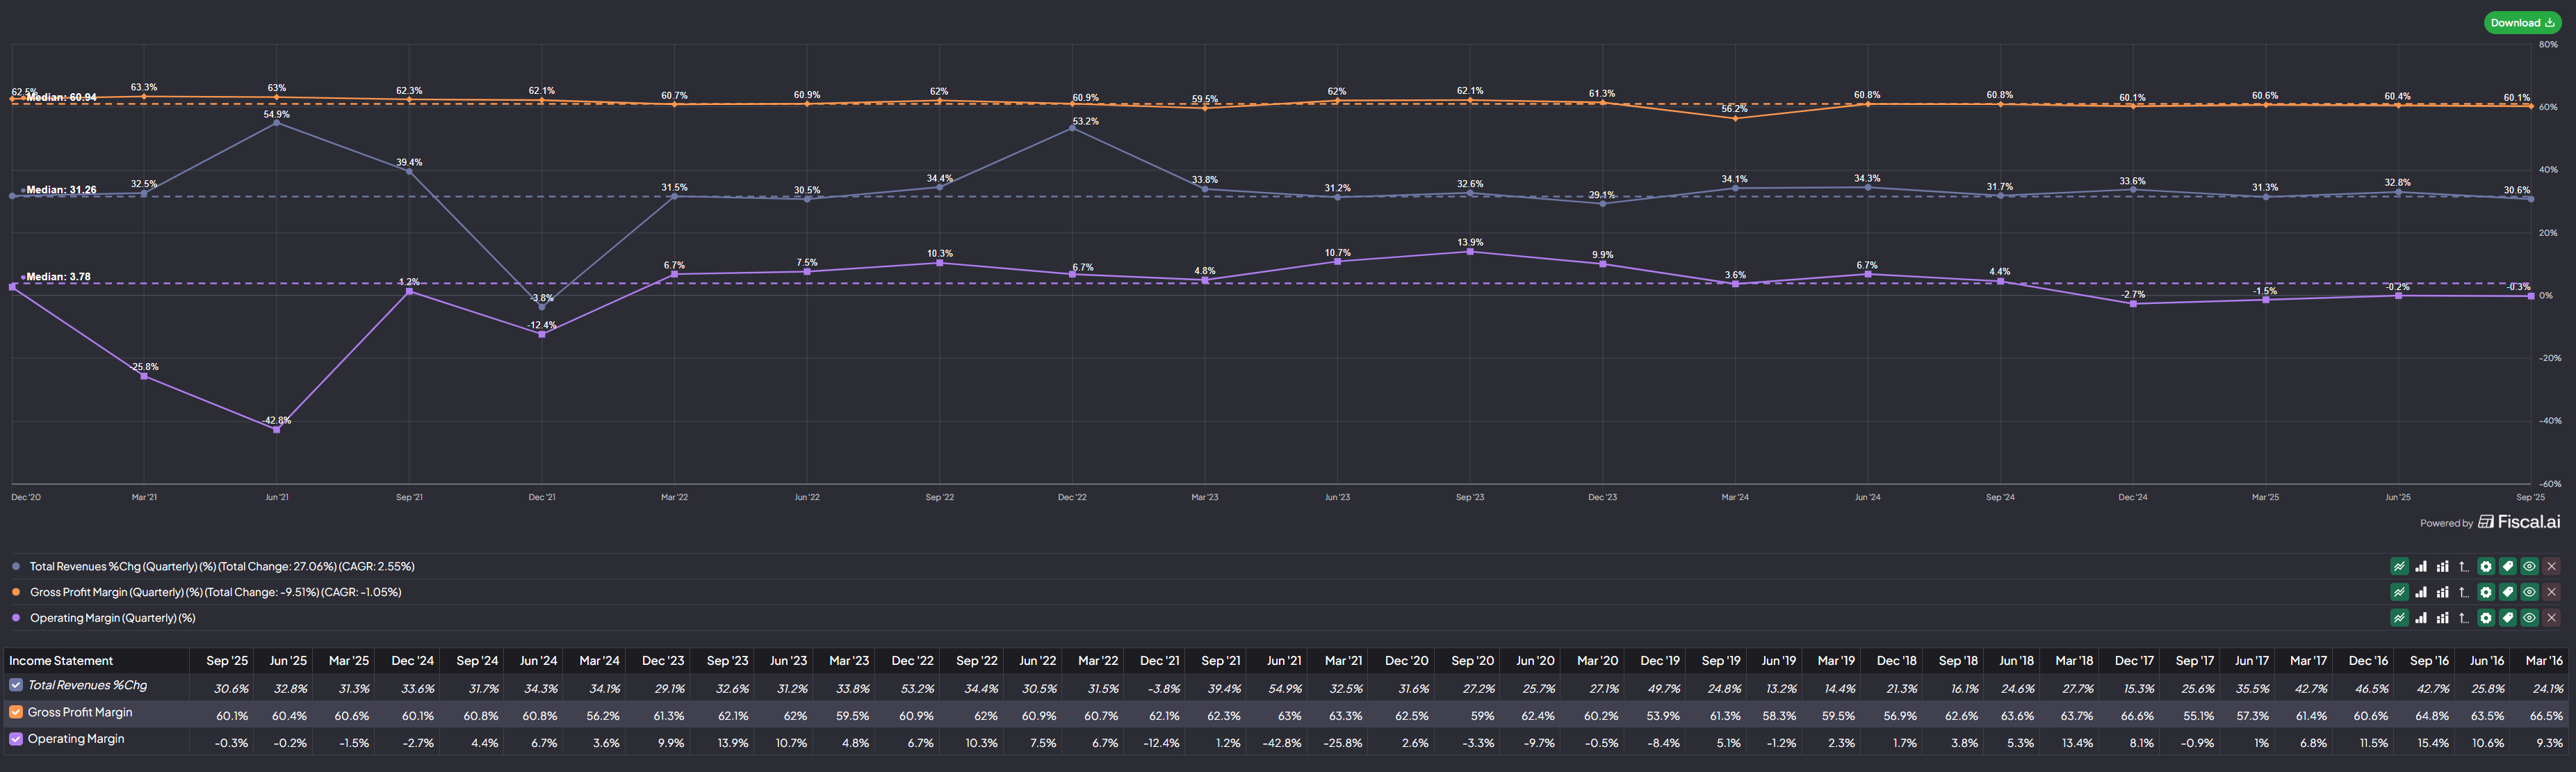The width and height of the screenshot is (2576, 772).
Task: Toggle data labels tag for Gross Profit Margin
Action: pyautogui.click(x=2508, y=592)
